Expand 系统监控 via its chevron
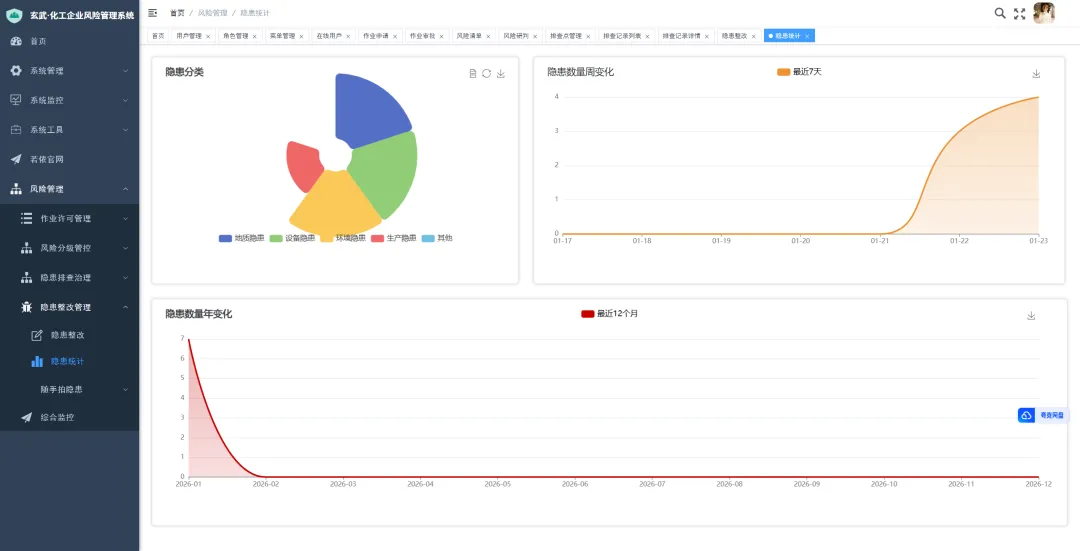This screenshot has height=551, width=1080. click(125, 101)
